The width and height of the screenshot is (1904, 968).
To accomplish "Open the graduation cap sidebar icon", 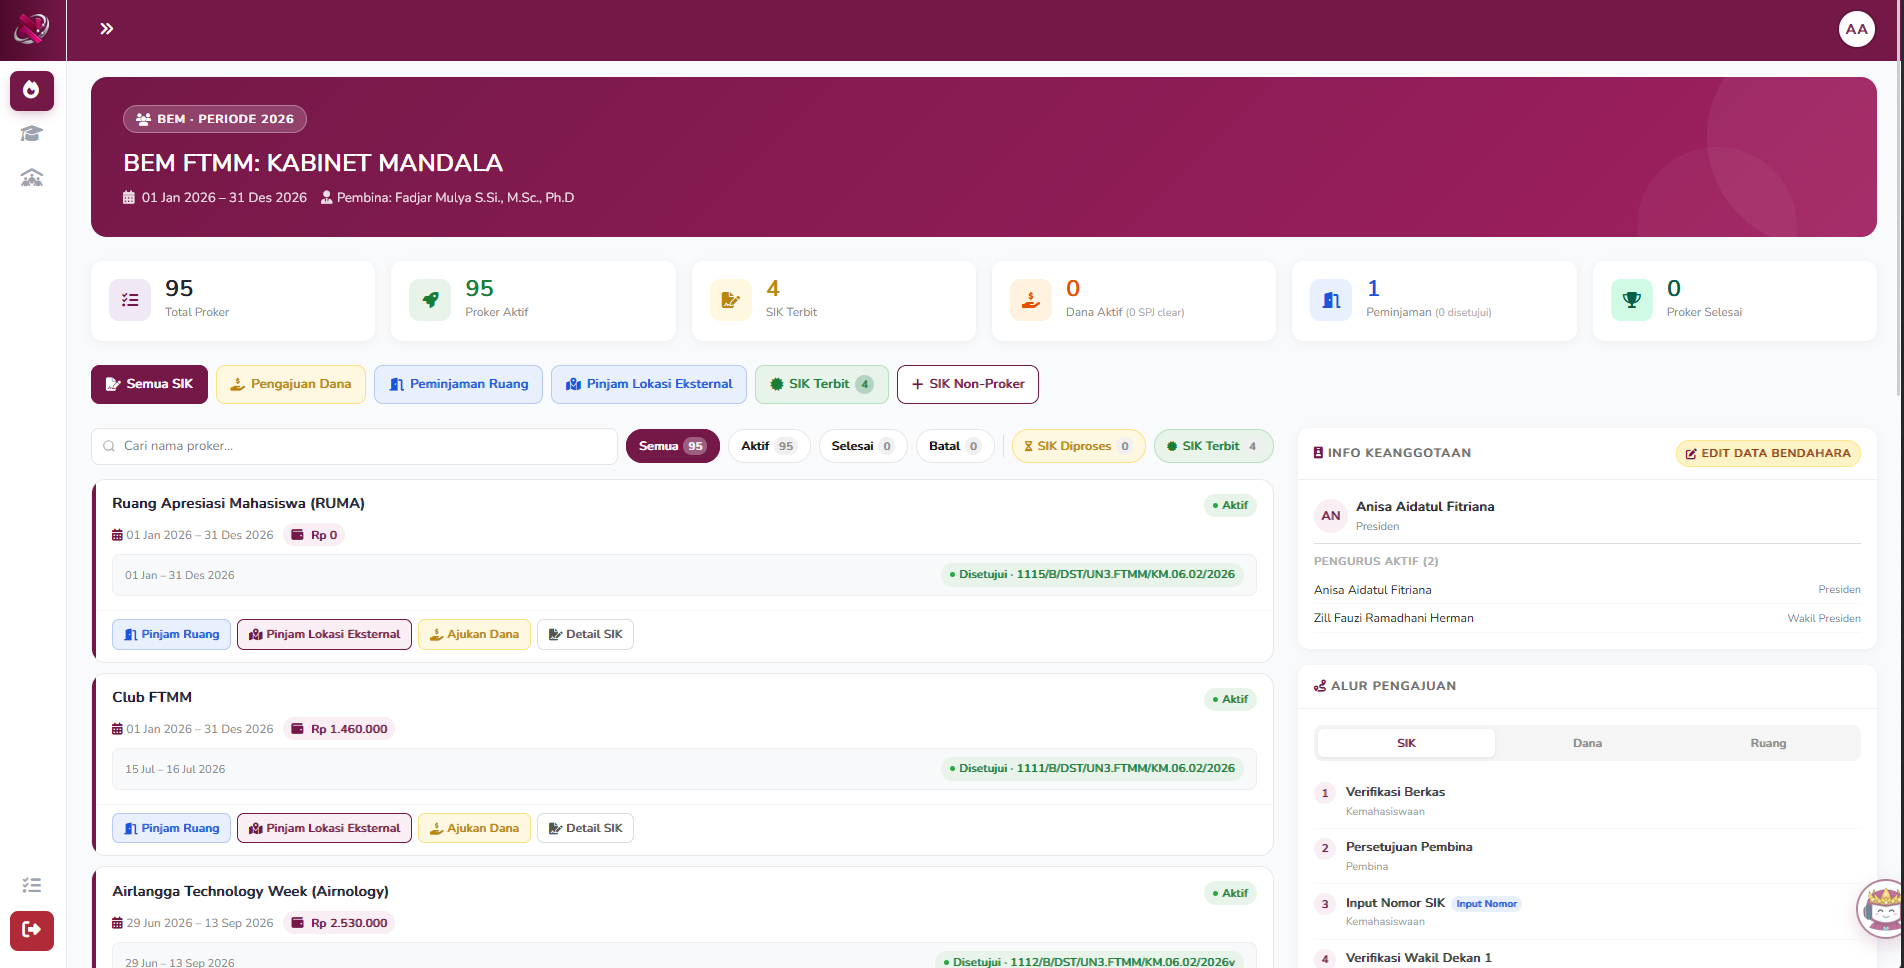I will click(x=32, y=134).
